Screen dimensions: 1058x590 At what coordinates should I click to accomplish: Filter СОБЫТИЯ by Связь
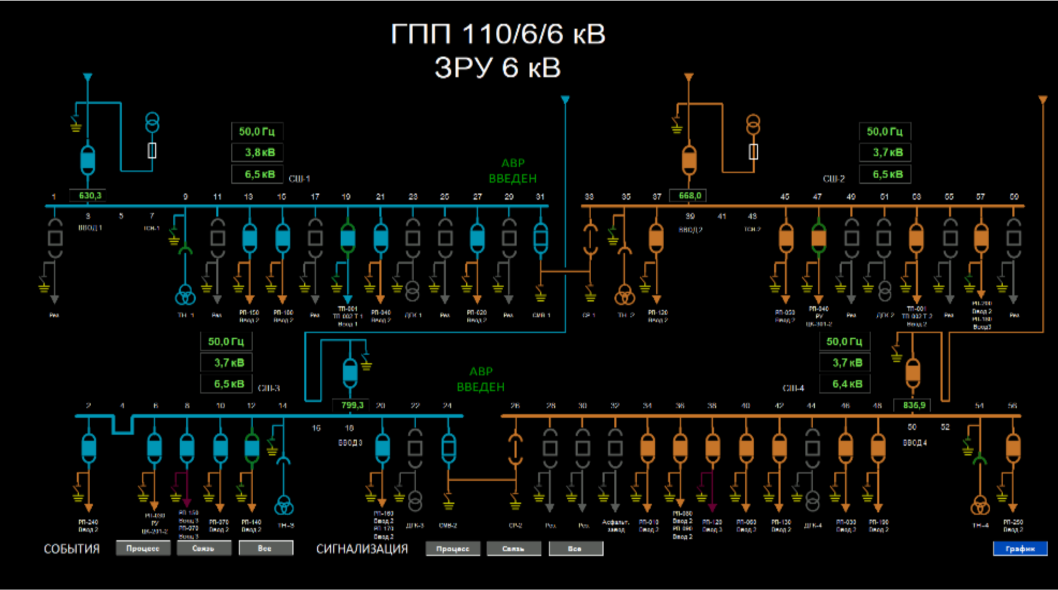204,548
